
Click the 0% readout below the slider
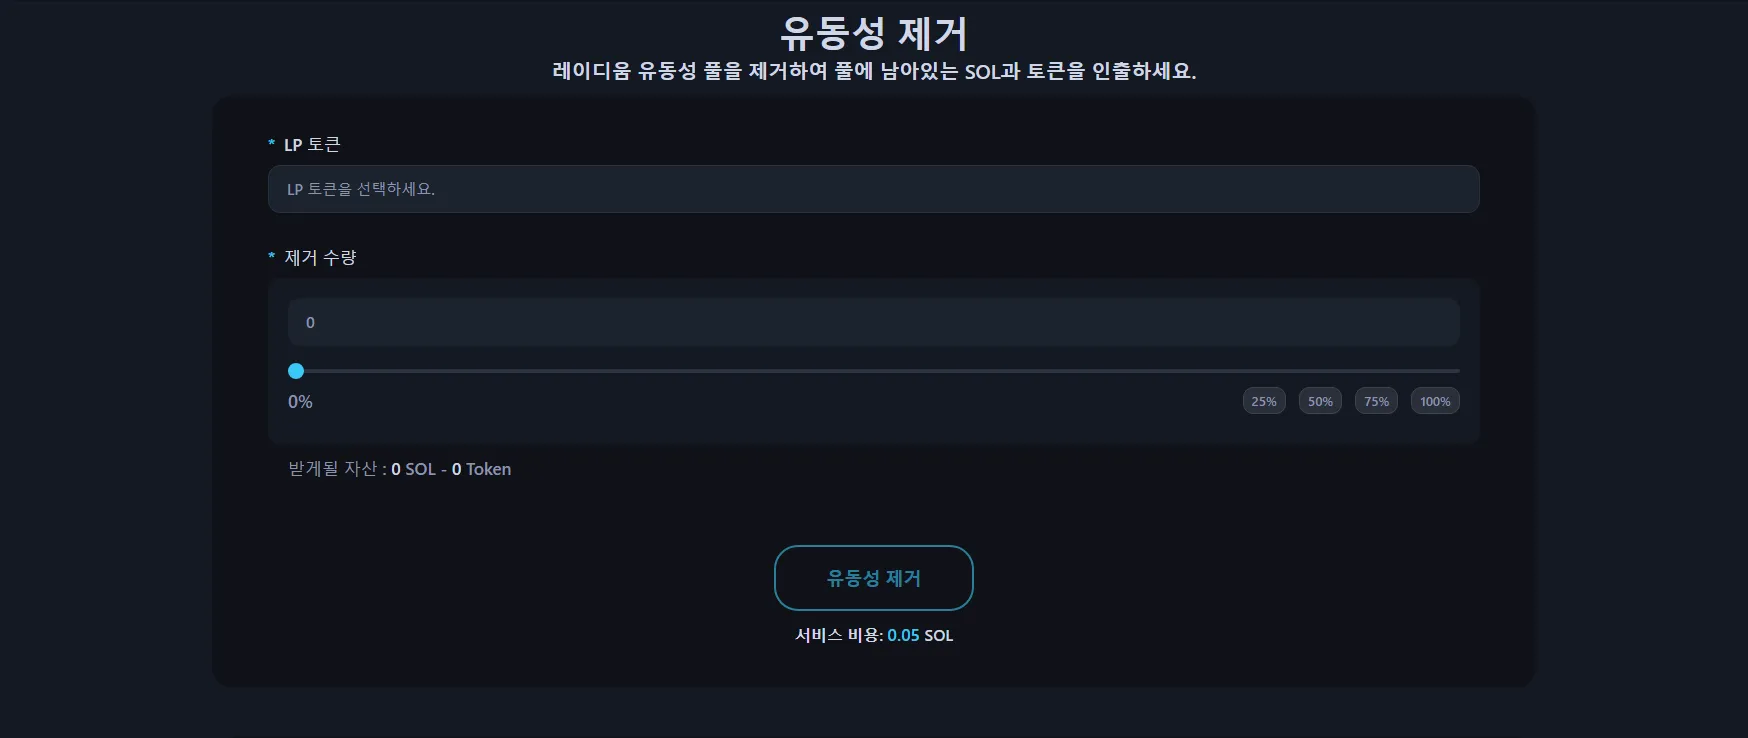[x=300, y=402]
